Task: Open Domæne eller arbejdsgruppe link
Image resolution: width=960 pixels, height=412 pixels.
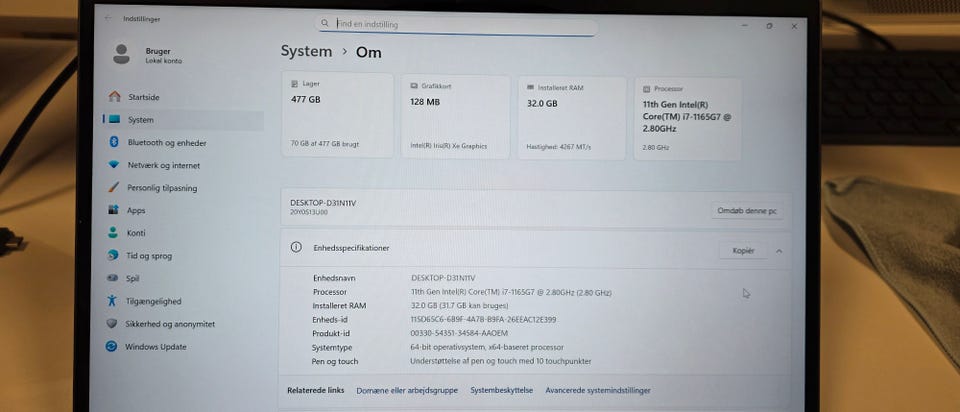Action: pos(407,390)
